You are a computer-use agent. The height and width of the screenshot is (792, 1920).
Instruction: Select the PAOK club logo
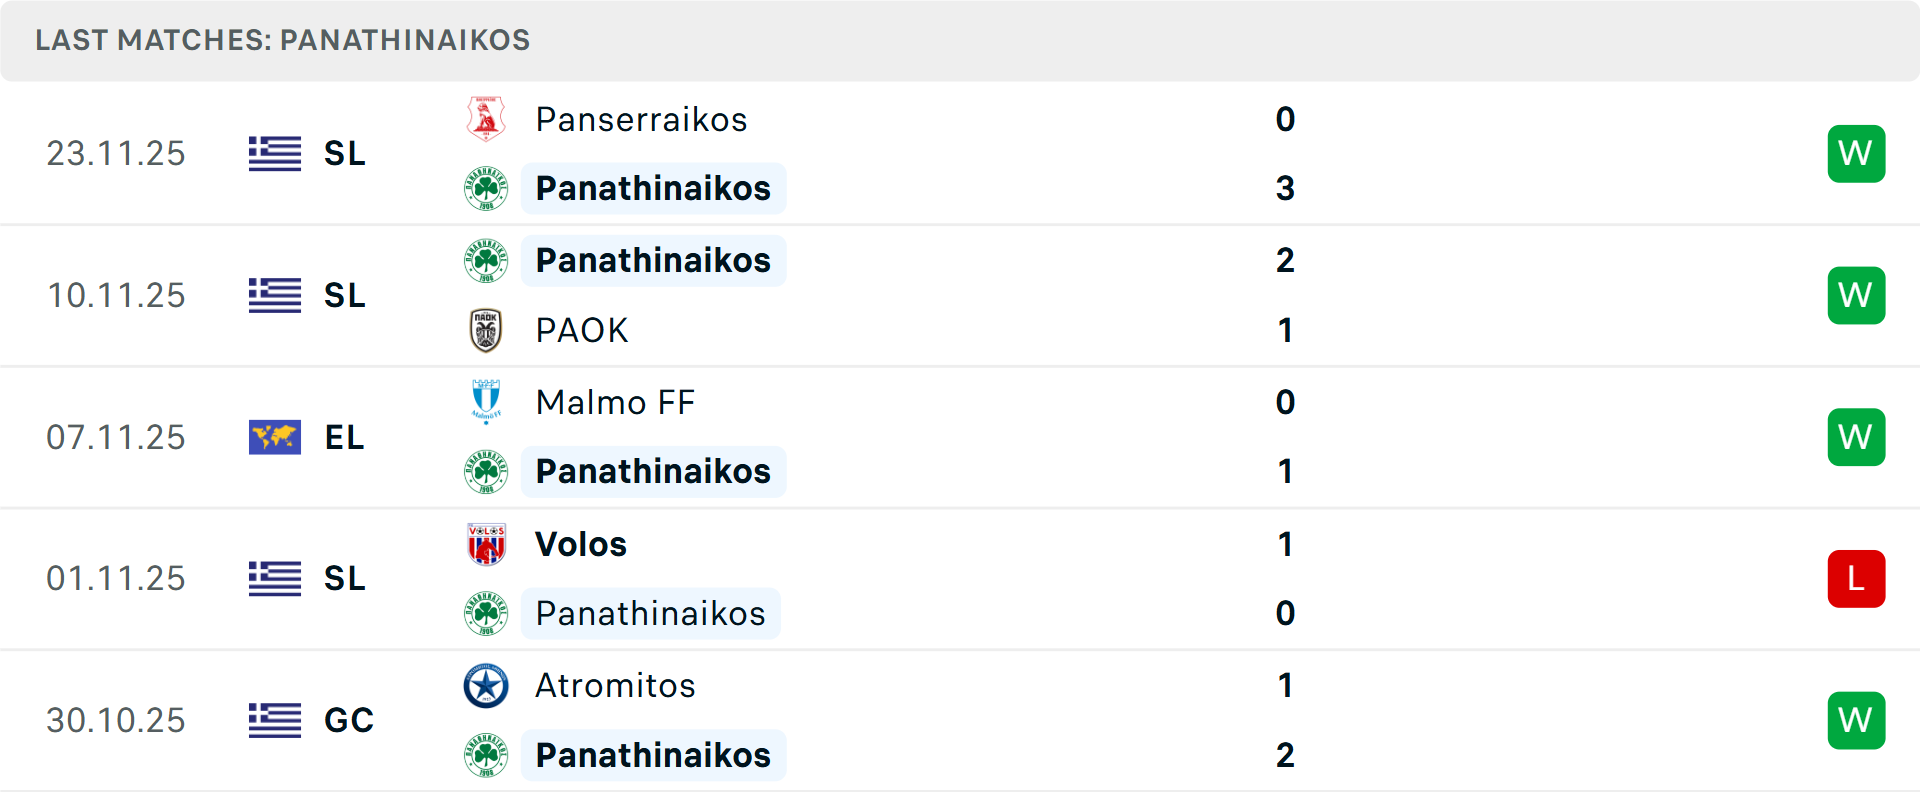[486, 330]
